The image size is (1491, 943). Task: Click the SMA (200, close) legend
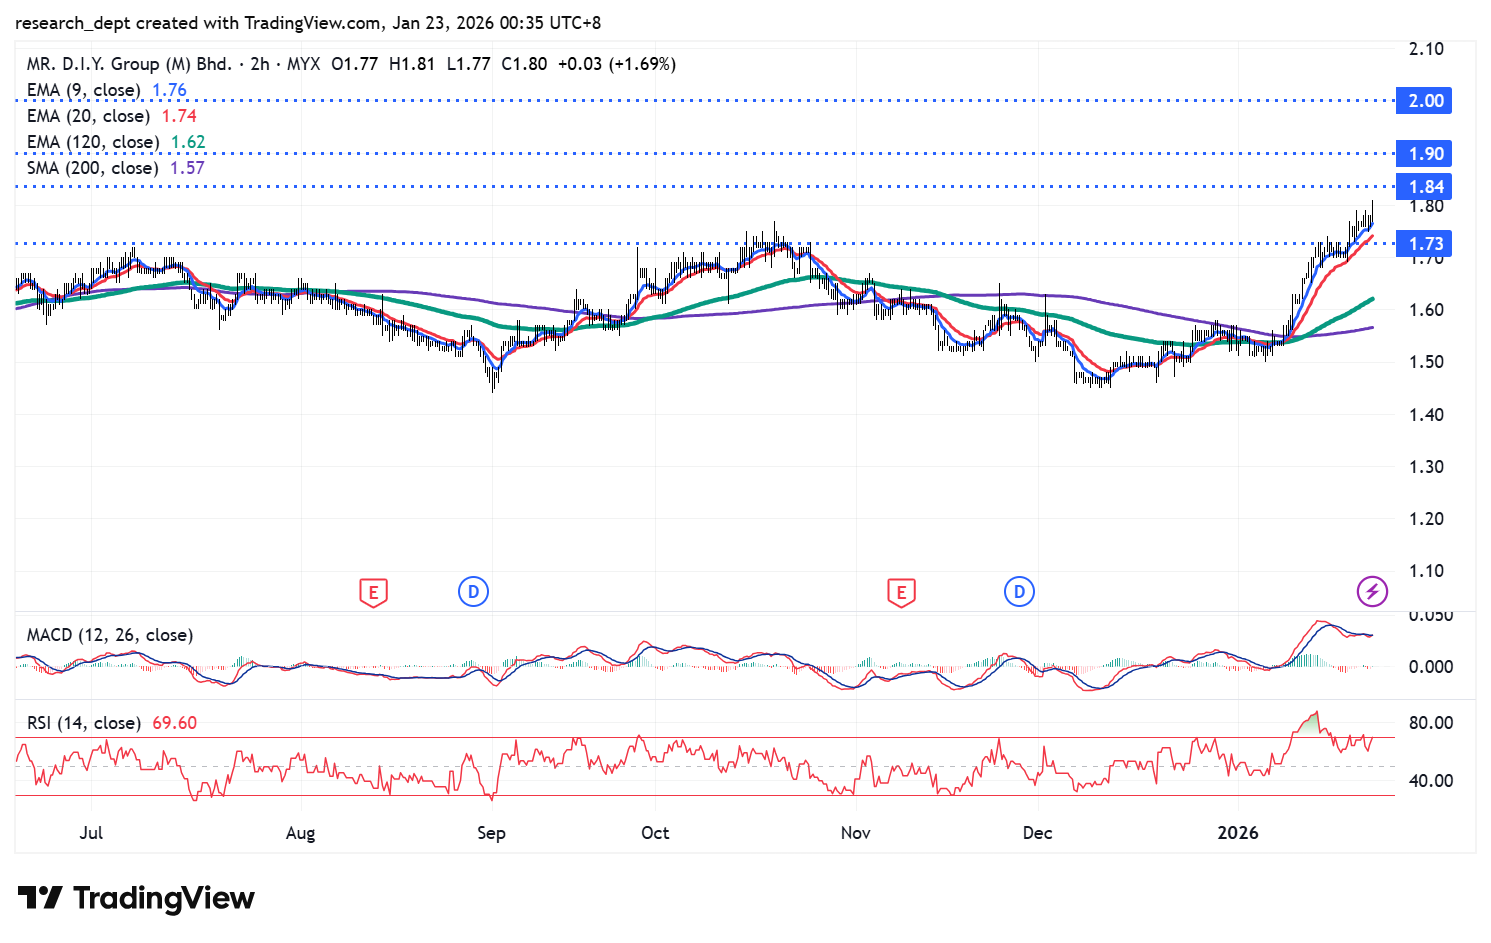(92, 168)
